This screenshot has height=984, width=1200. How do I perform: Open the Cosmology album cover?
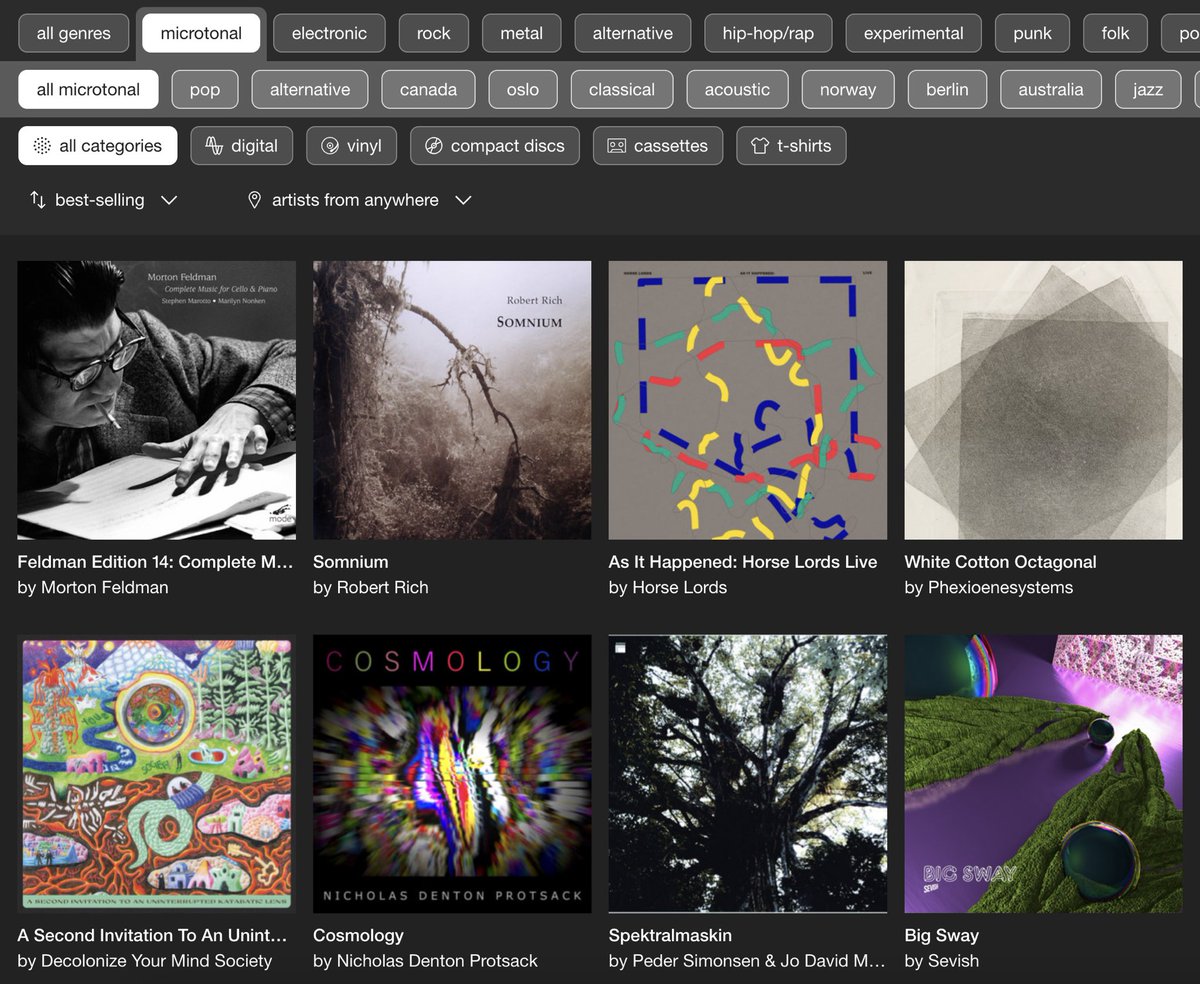(452, 774)
